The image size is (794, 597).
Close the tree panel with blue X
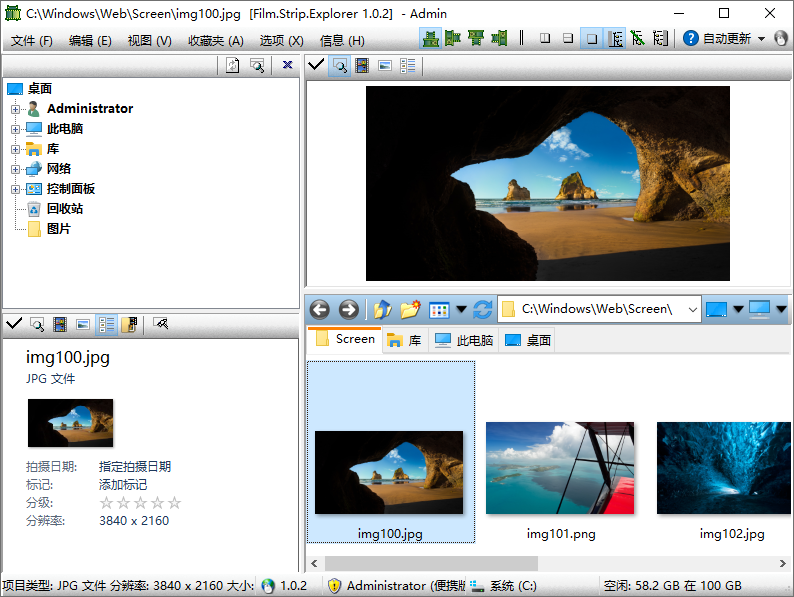point(288,65)
